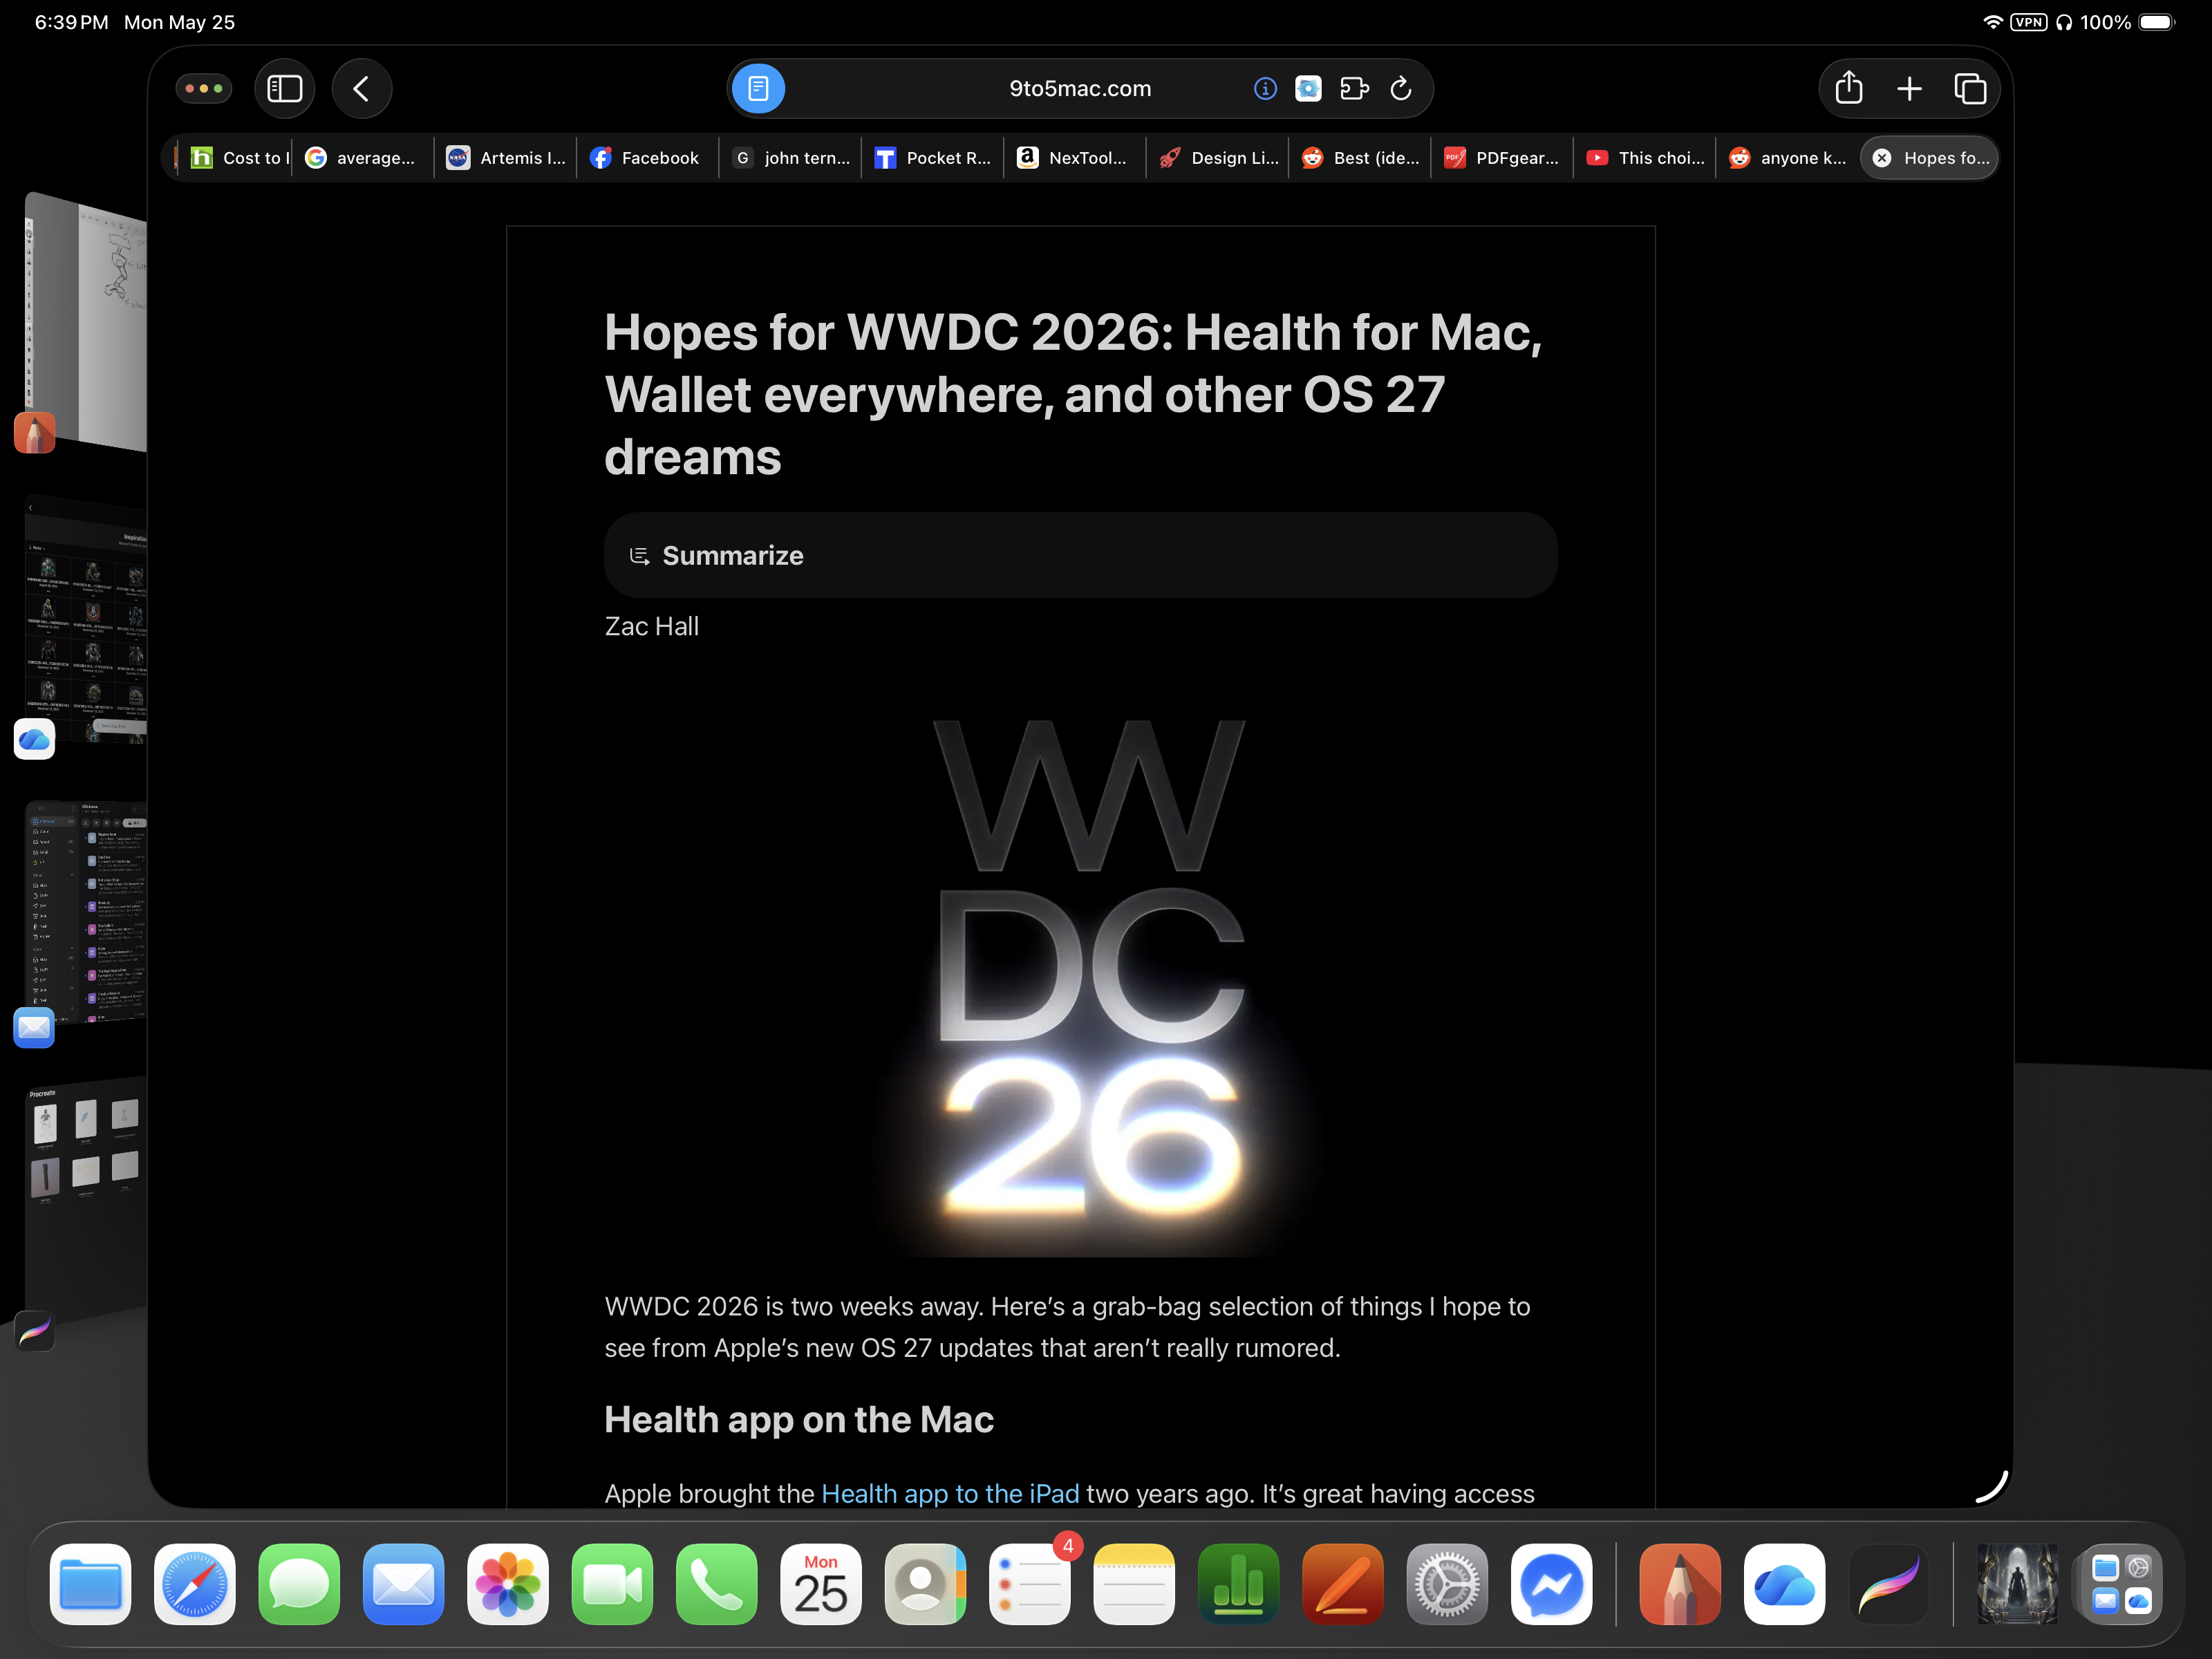Open a new tab with the plus icon
2212x1659 pixels.
[1909, 89]
